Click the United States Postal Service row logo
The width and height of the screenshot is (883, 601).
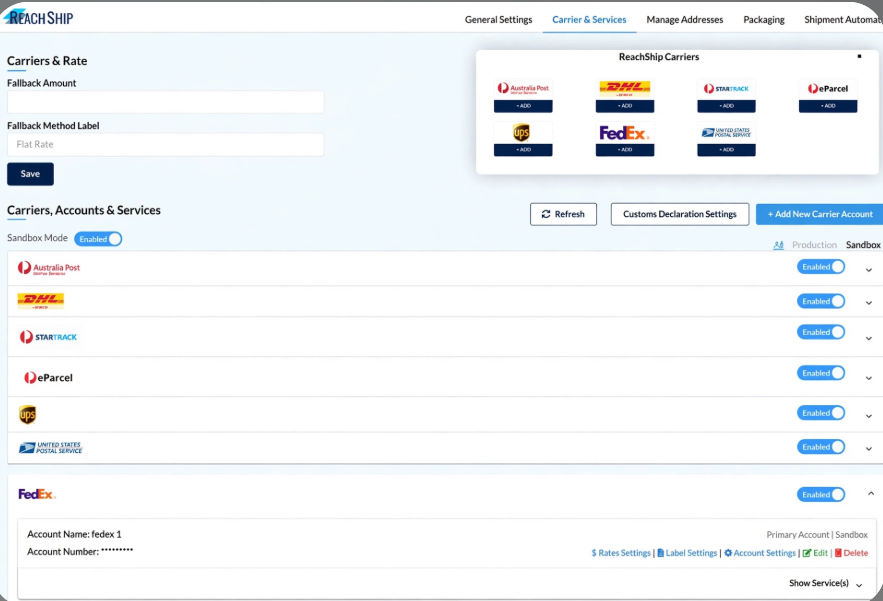pyautogui.click(x=50, y=448)
